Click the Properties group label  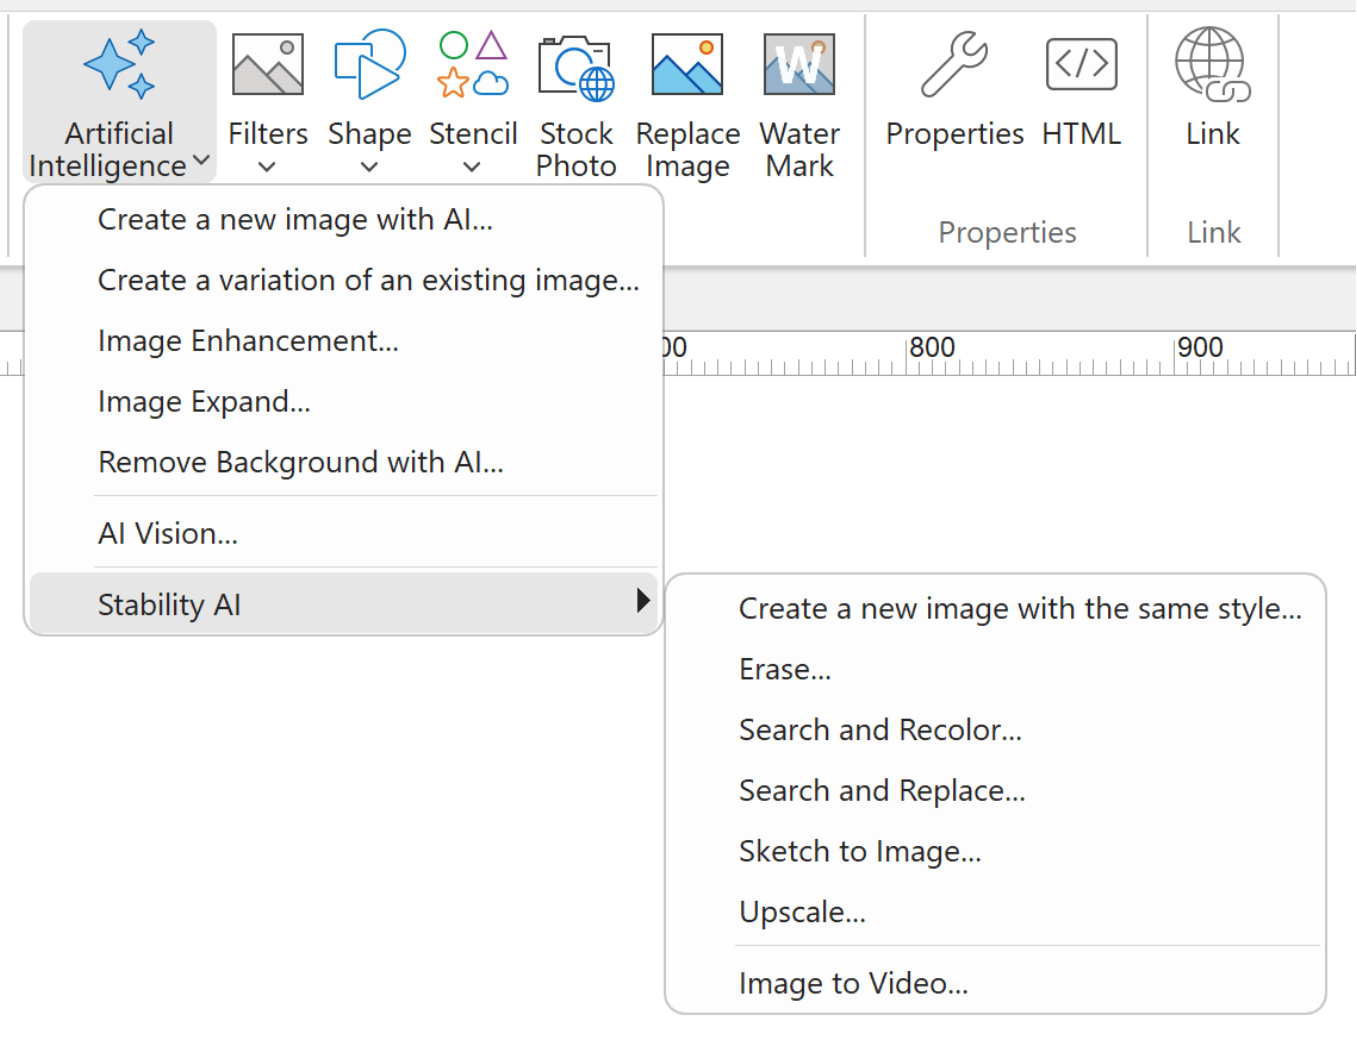1007,233
